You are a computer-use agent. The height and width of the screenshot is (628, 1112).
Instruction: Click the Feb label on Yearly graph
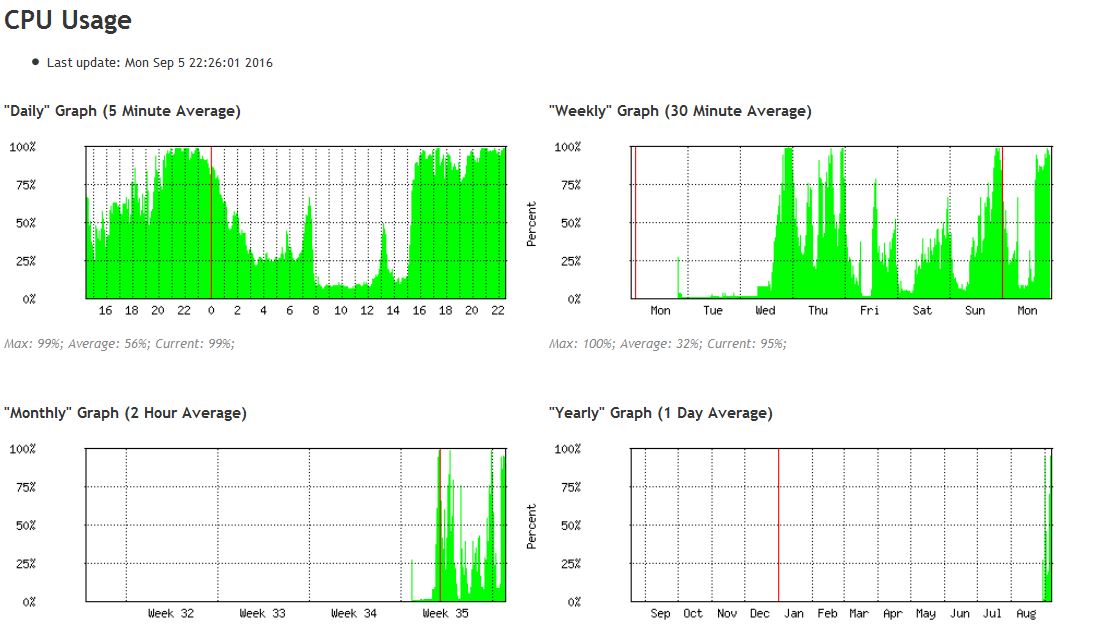coord(827,613)
